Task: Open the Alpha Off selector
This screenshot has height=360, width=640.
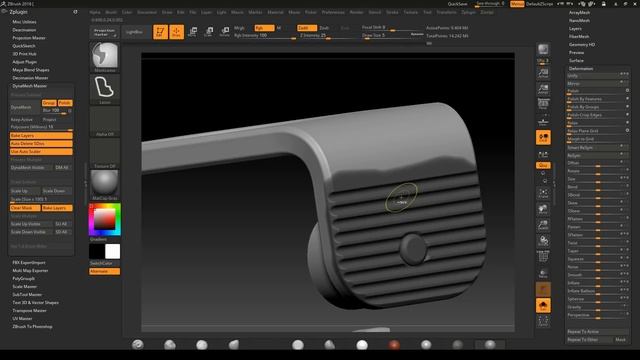Action: click(x=105, y=121)
